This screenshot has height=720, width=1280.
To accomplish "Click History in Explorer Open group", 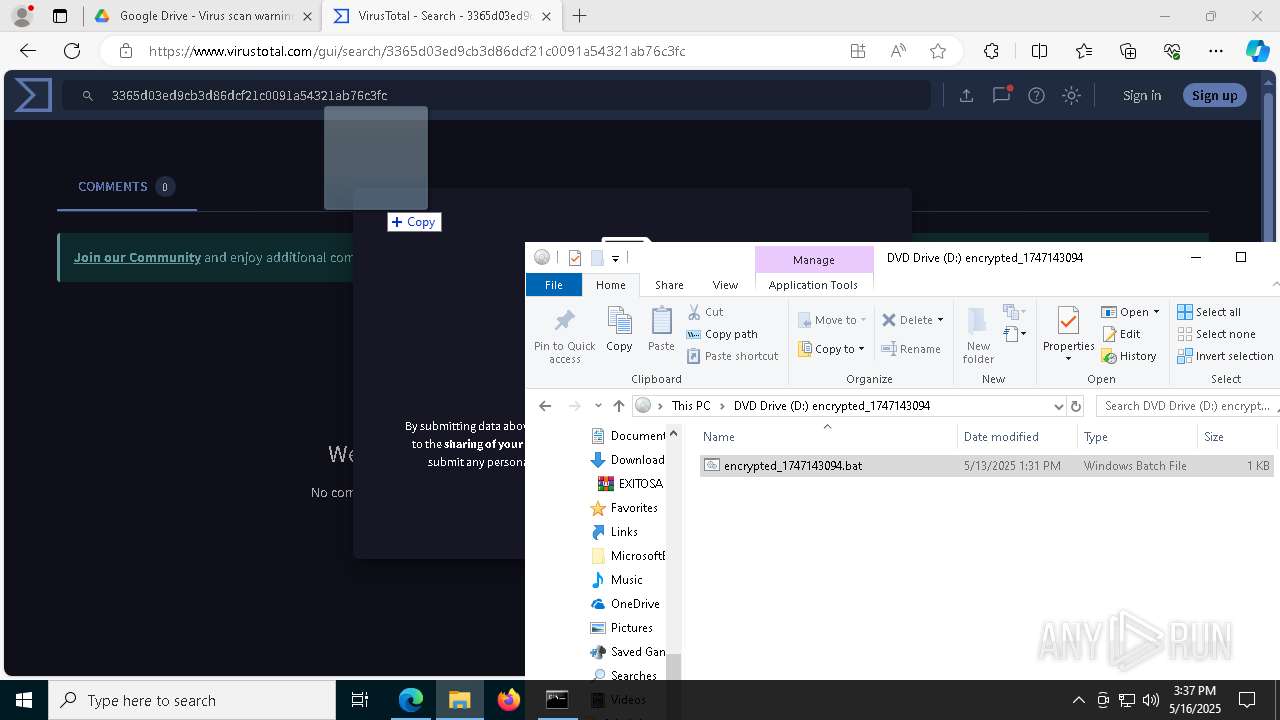I will 1129,356.
